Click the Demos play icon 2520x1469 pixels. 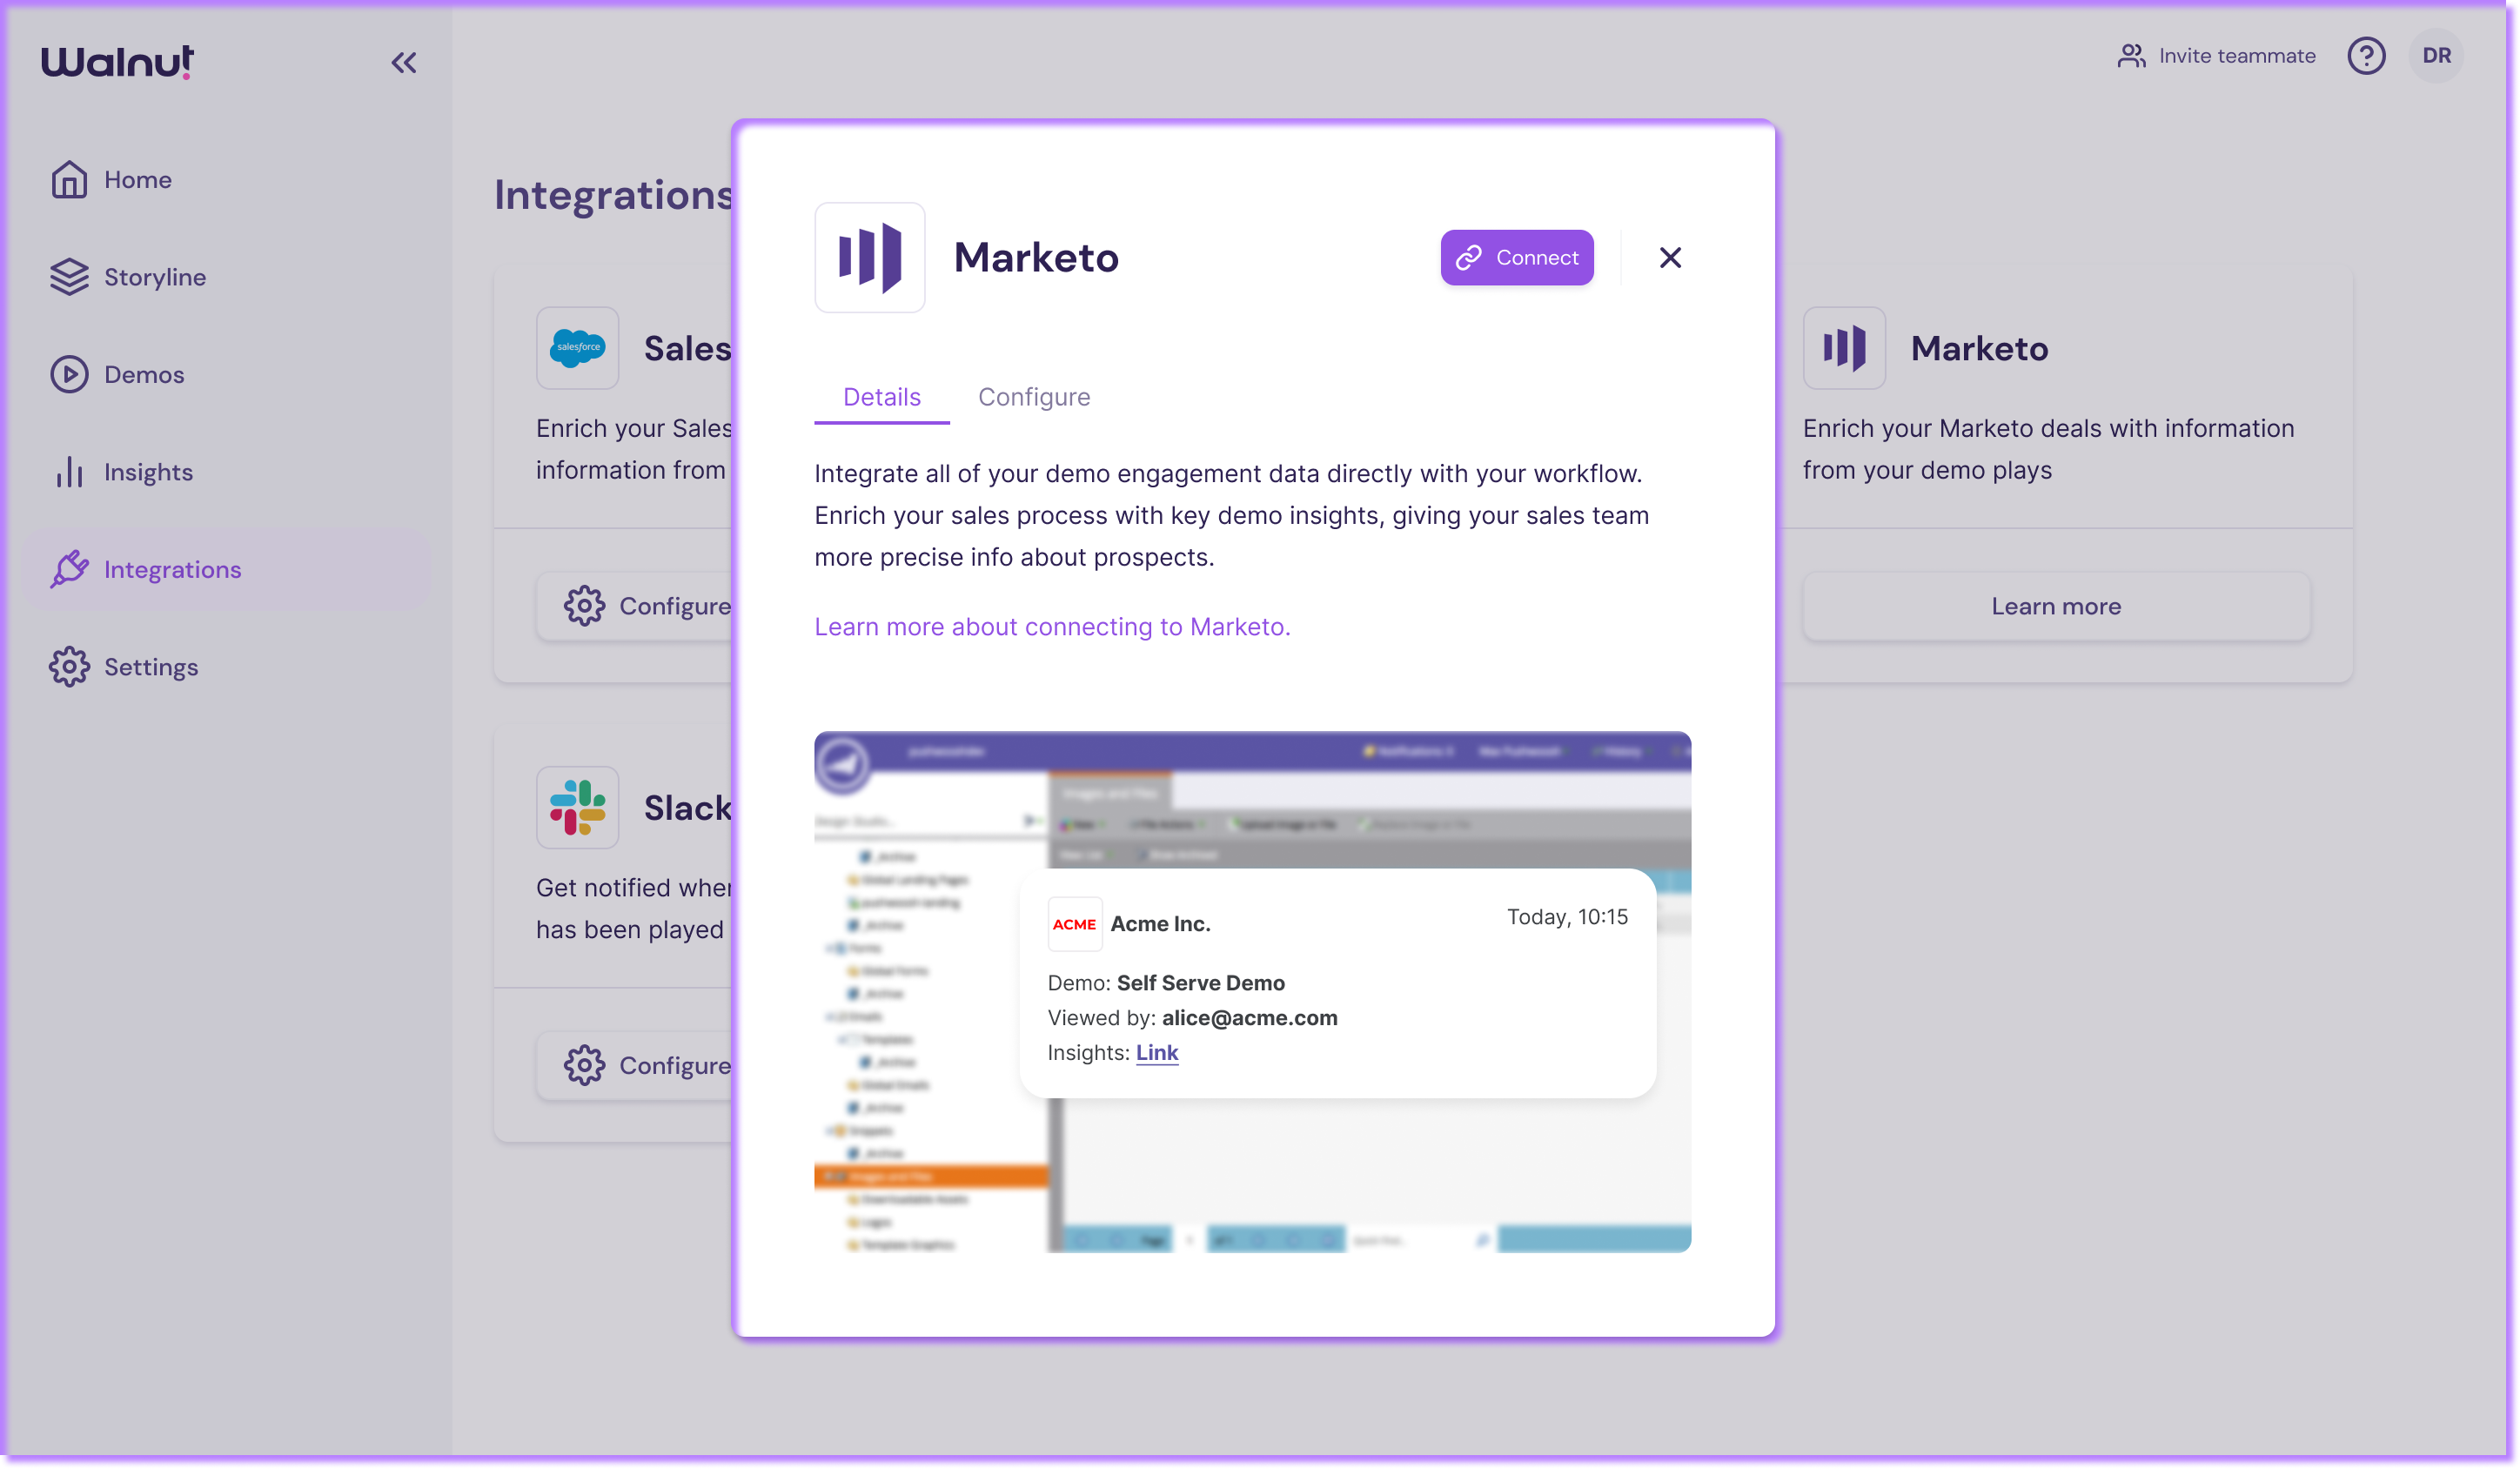69,375
